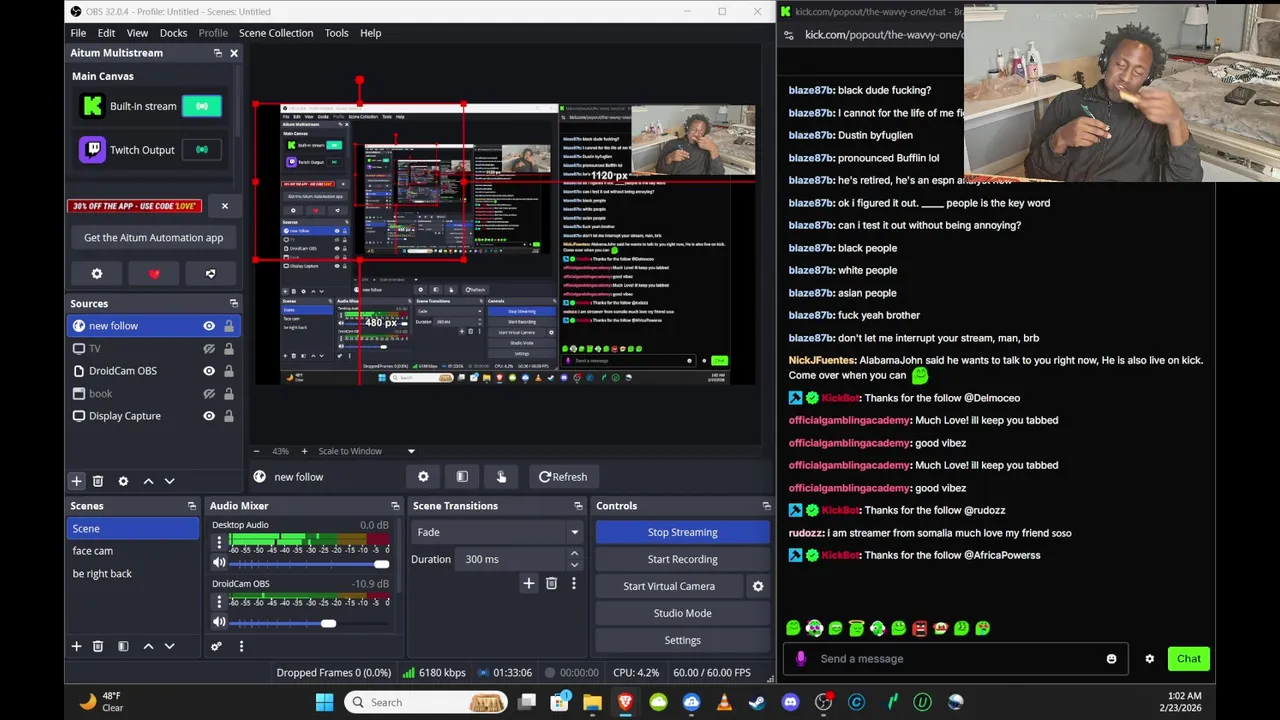Add a new source with the plus icon
Screen dimensions: 1280x720
click(x=76, y=481)
